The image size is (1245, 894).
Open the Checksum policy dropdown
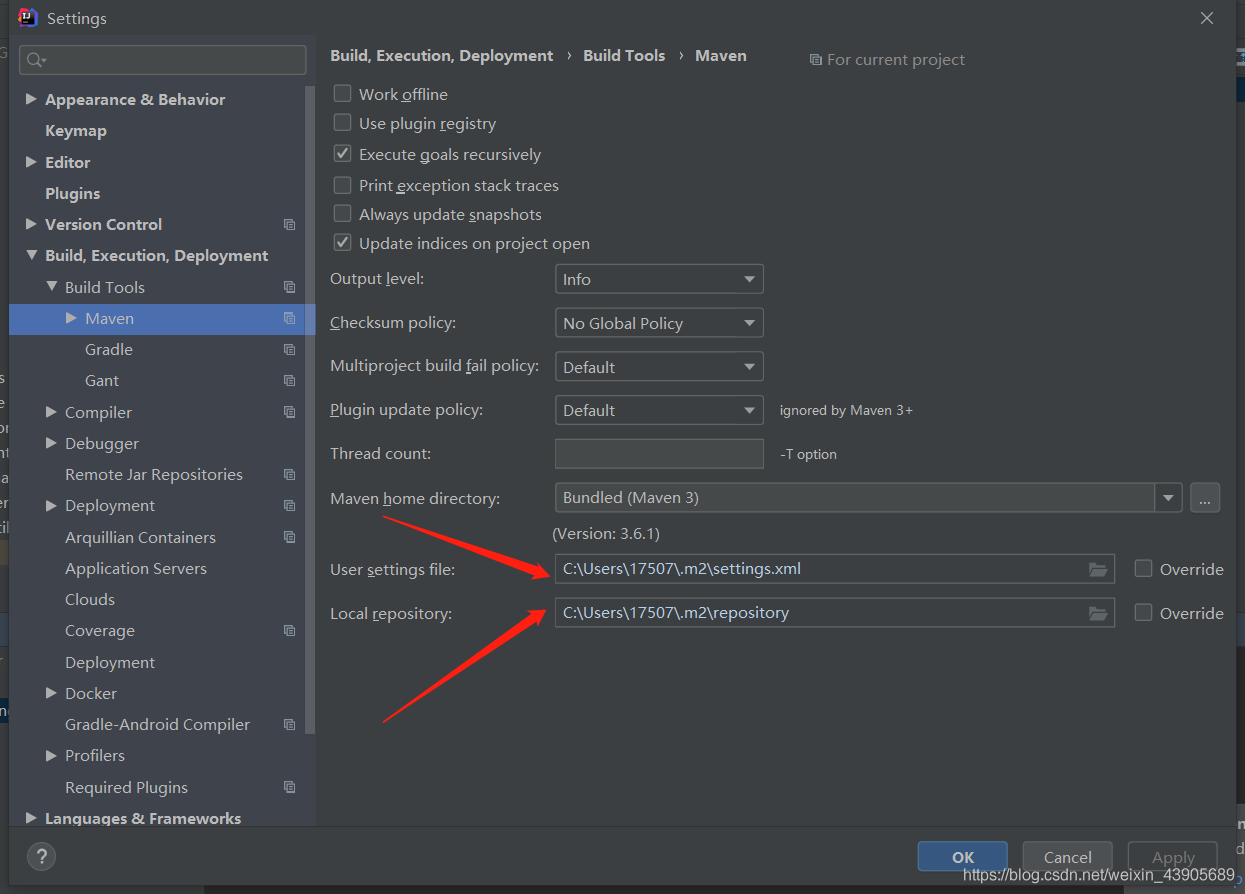coord(659,323)
